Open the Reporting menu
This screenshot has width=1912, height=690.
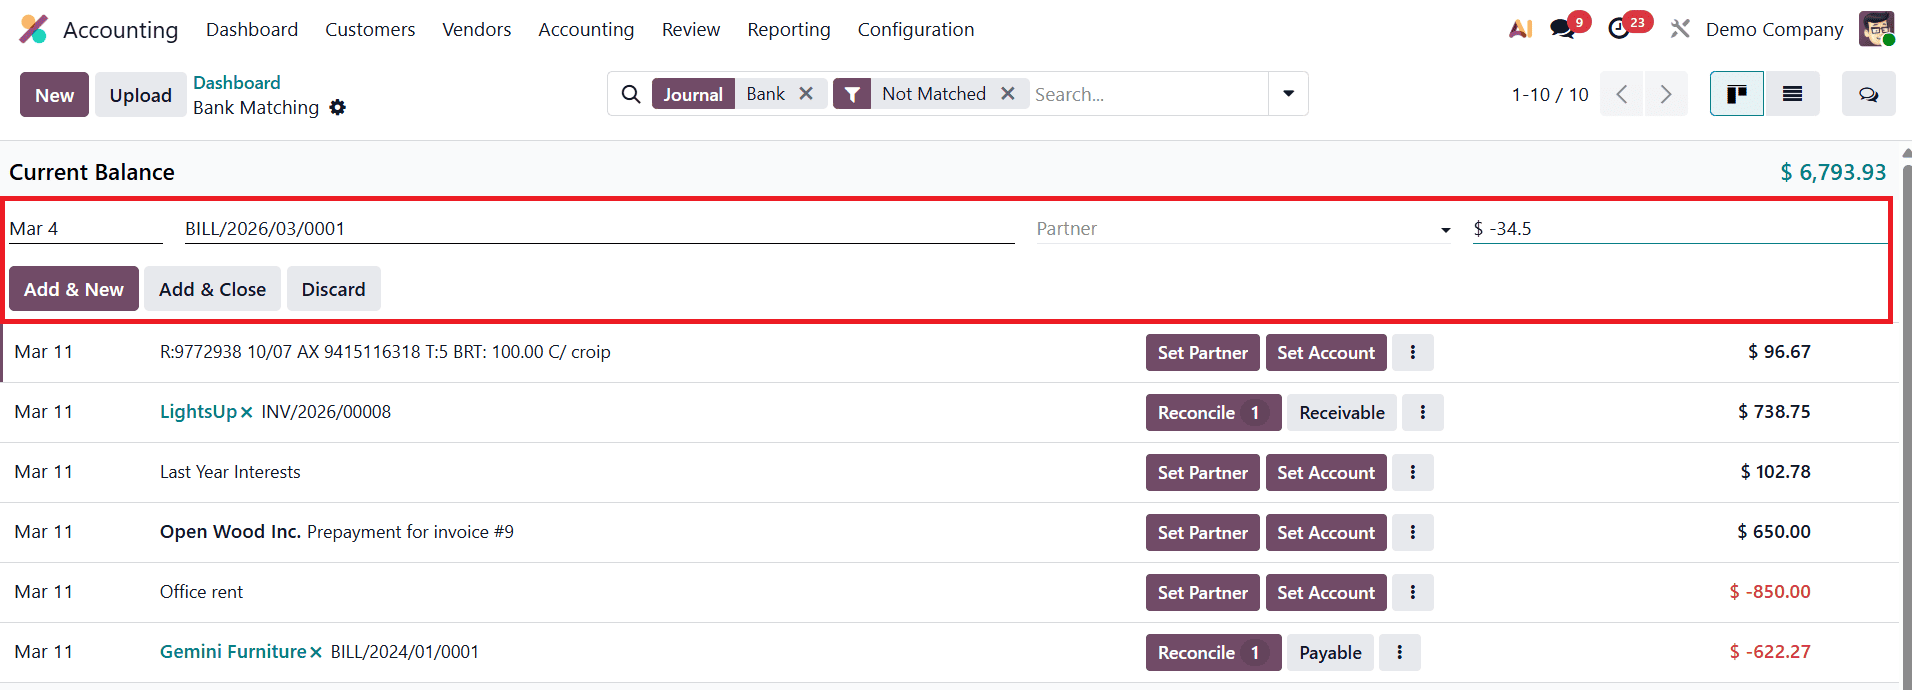point(789,29)
